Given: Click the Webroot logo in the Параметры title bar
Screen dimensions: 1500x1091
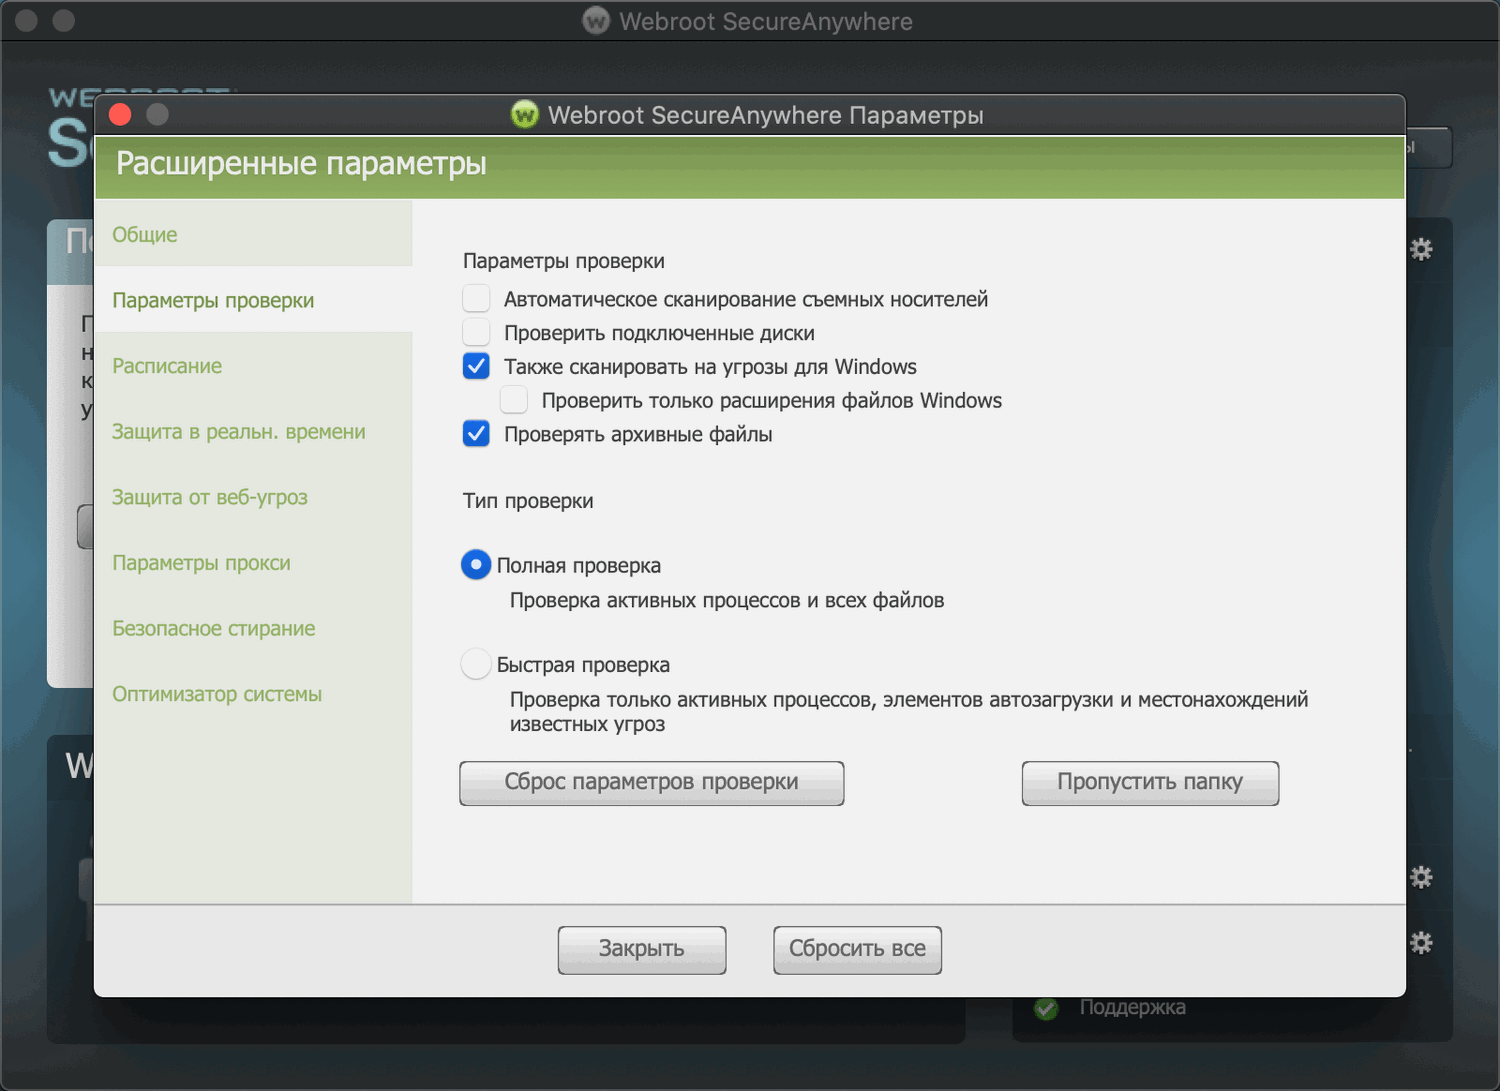Looking at the screenshot, I should tap(525, 115).
